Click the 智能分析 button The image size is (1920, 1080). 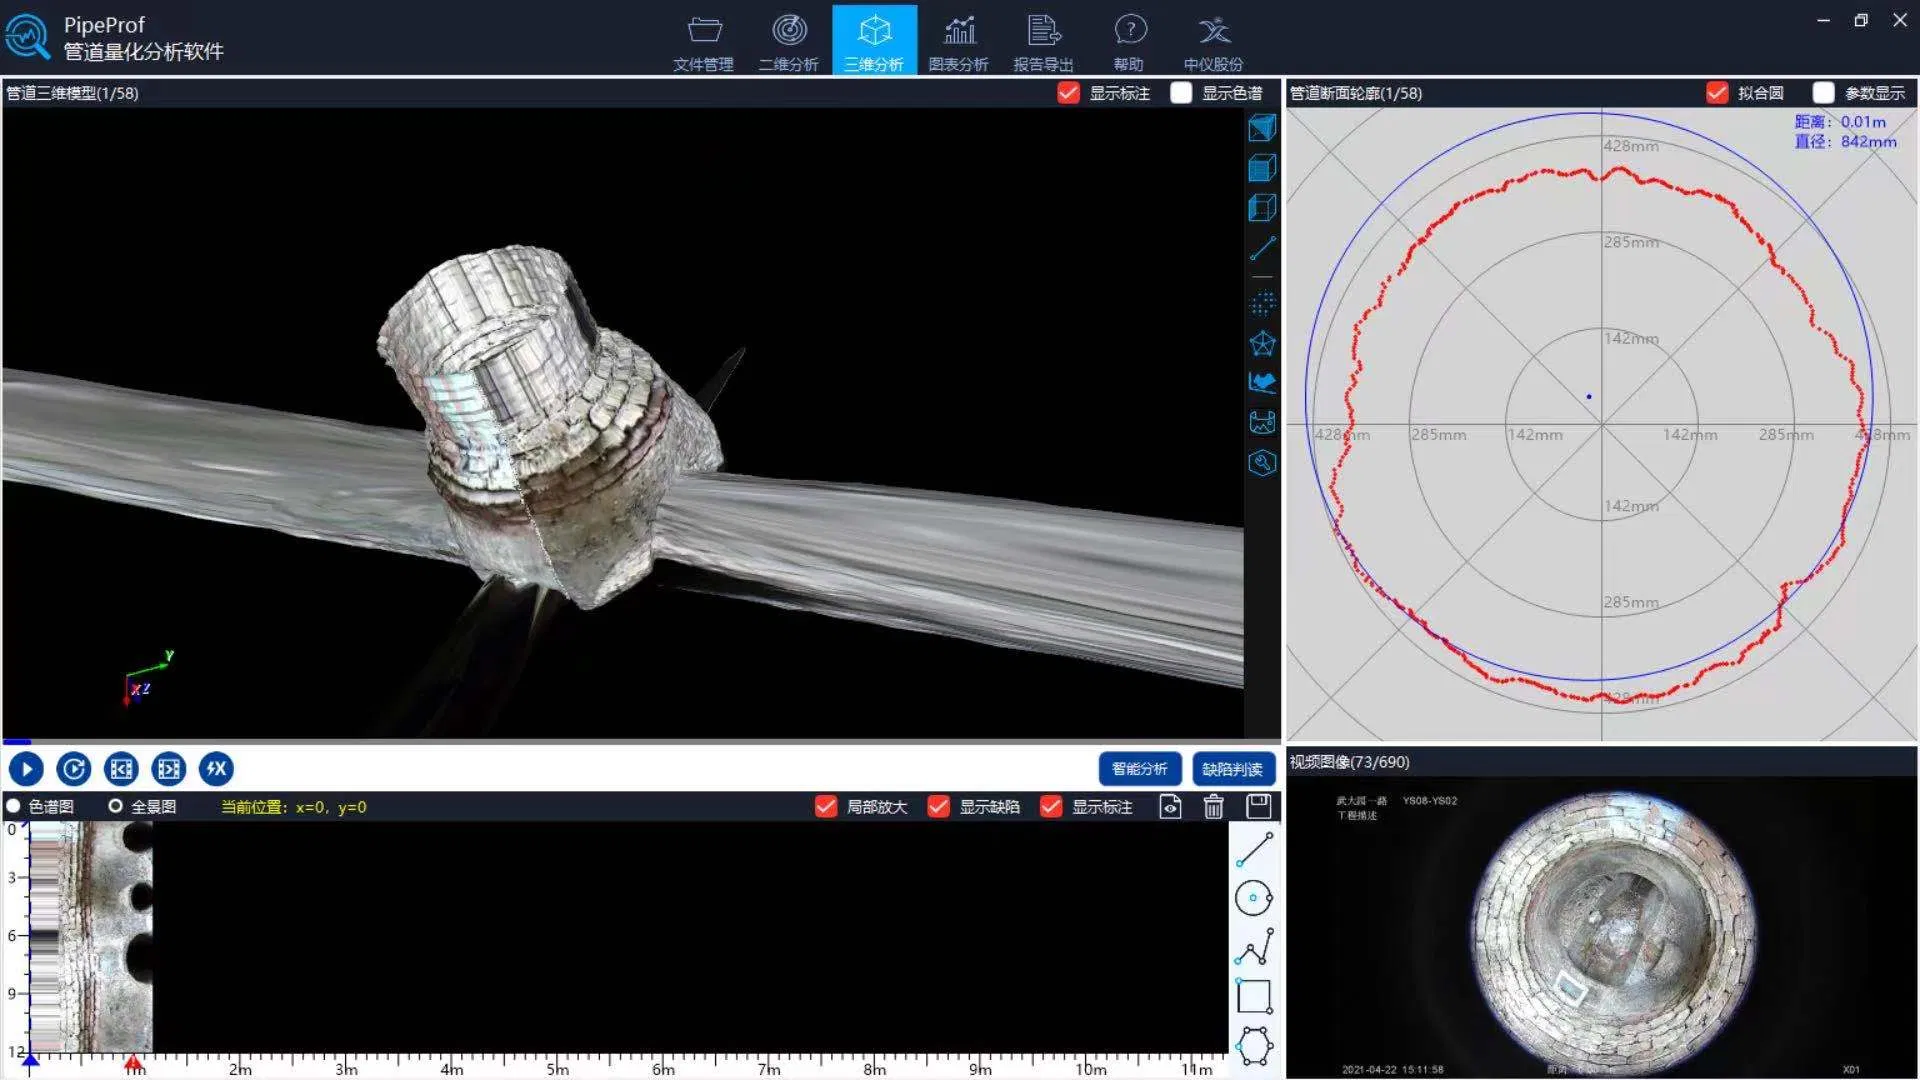tap(1141, 769)
